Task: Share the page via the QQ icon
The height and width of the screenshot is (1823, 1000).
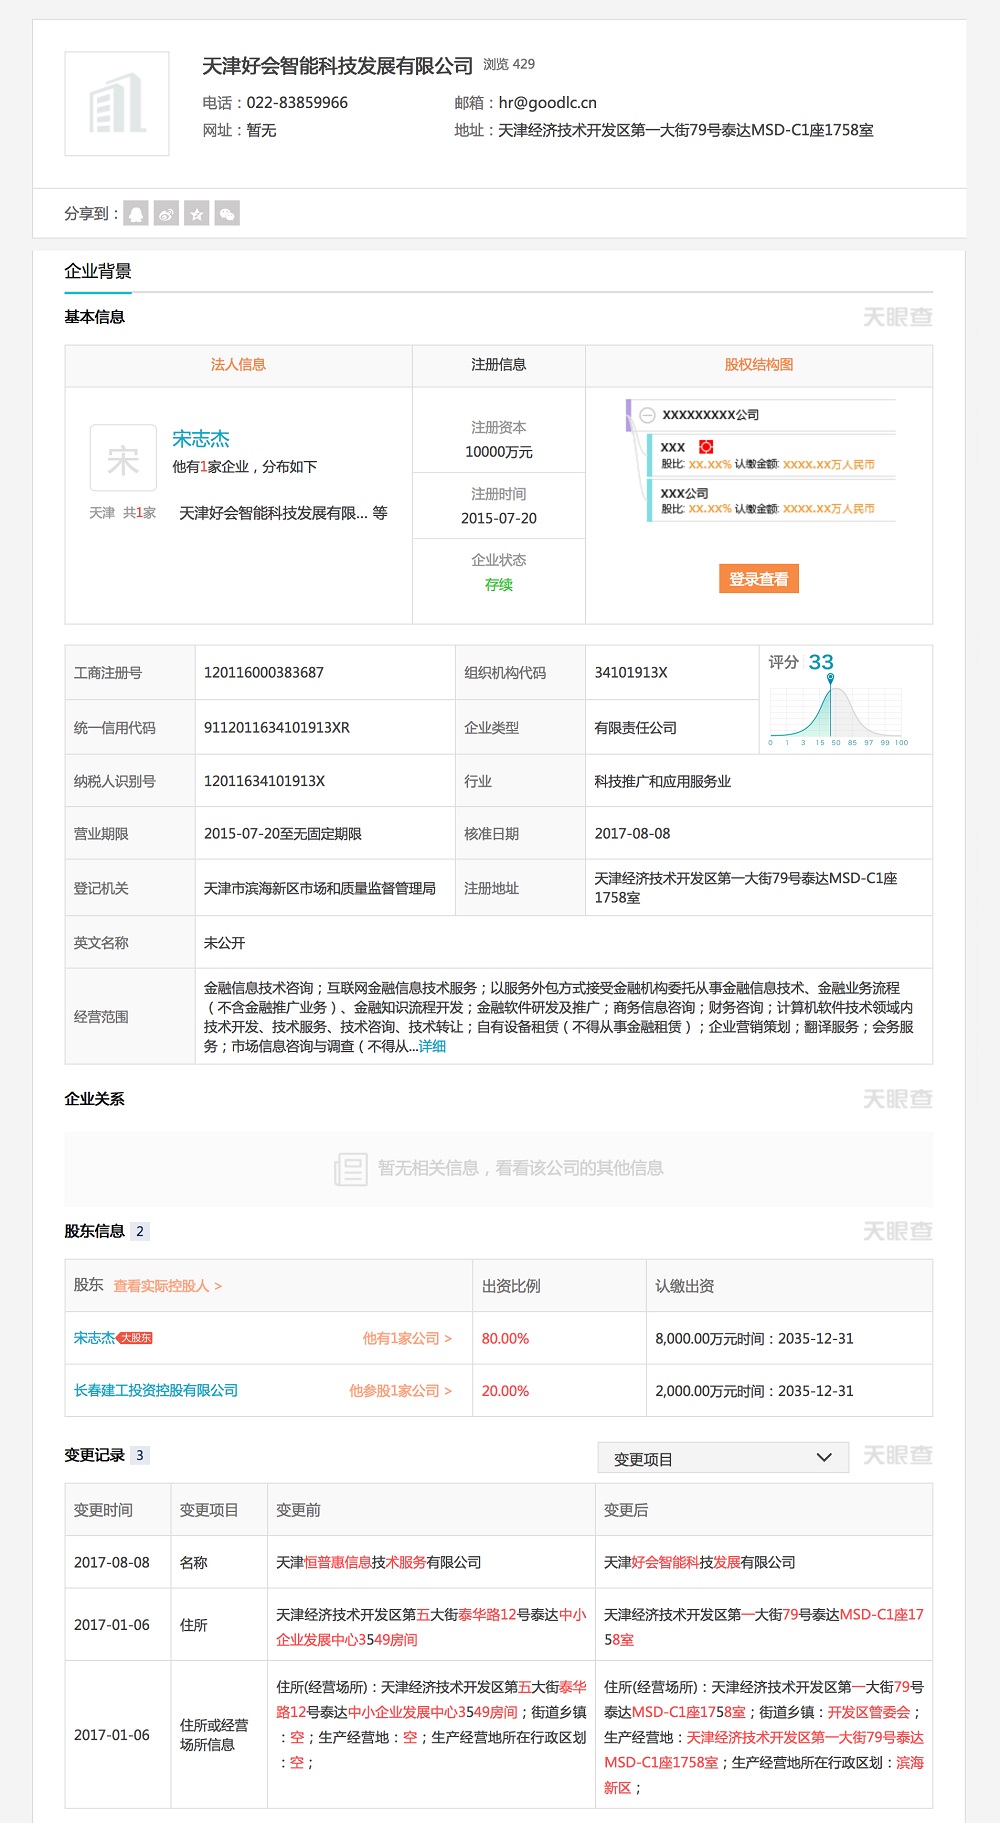Action: (137, 213)
